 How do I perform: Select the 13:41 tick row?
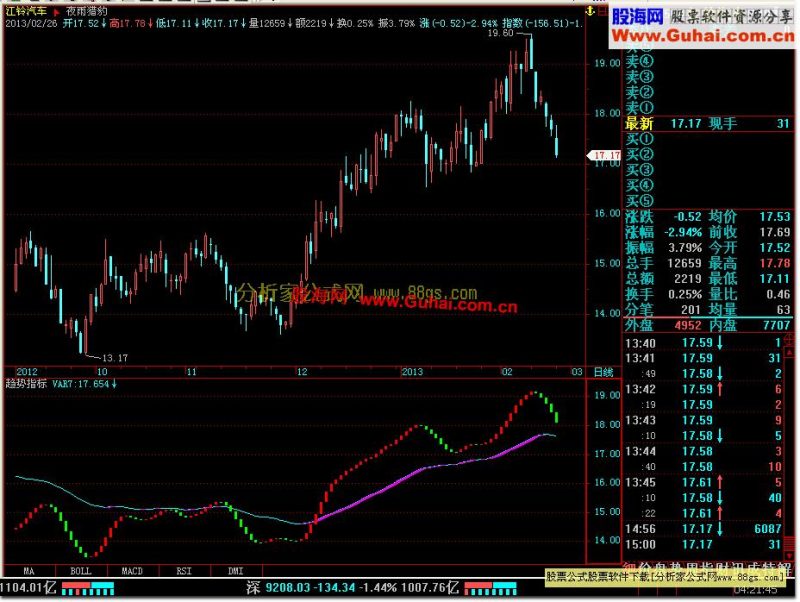[x=704, y=358]
